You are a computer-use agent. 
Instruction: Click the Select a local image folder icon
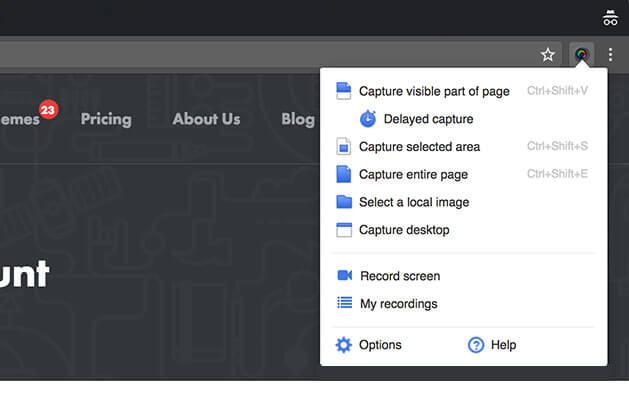[x=344, y=202]
